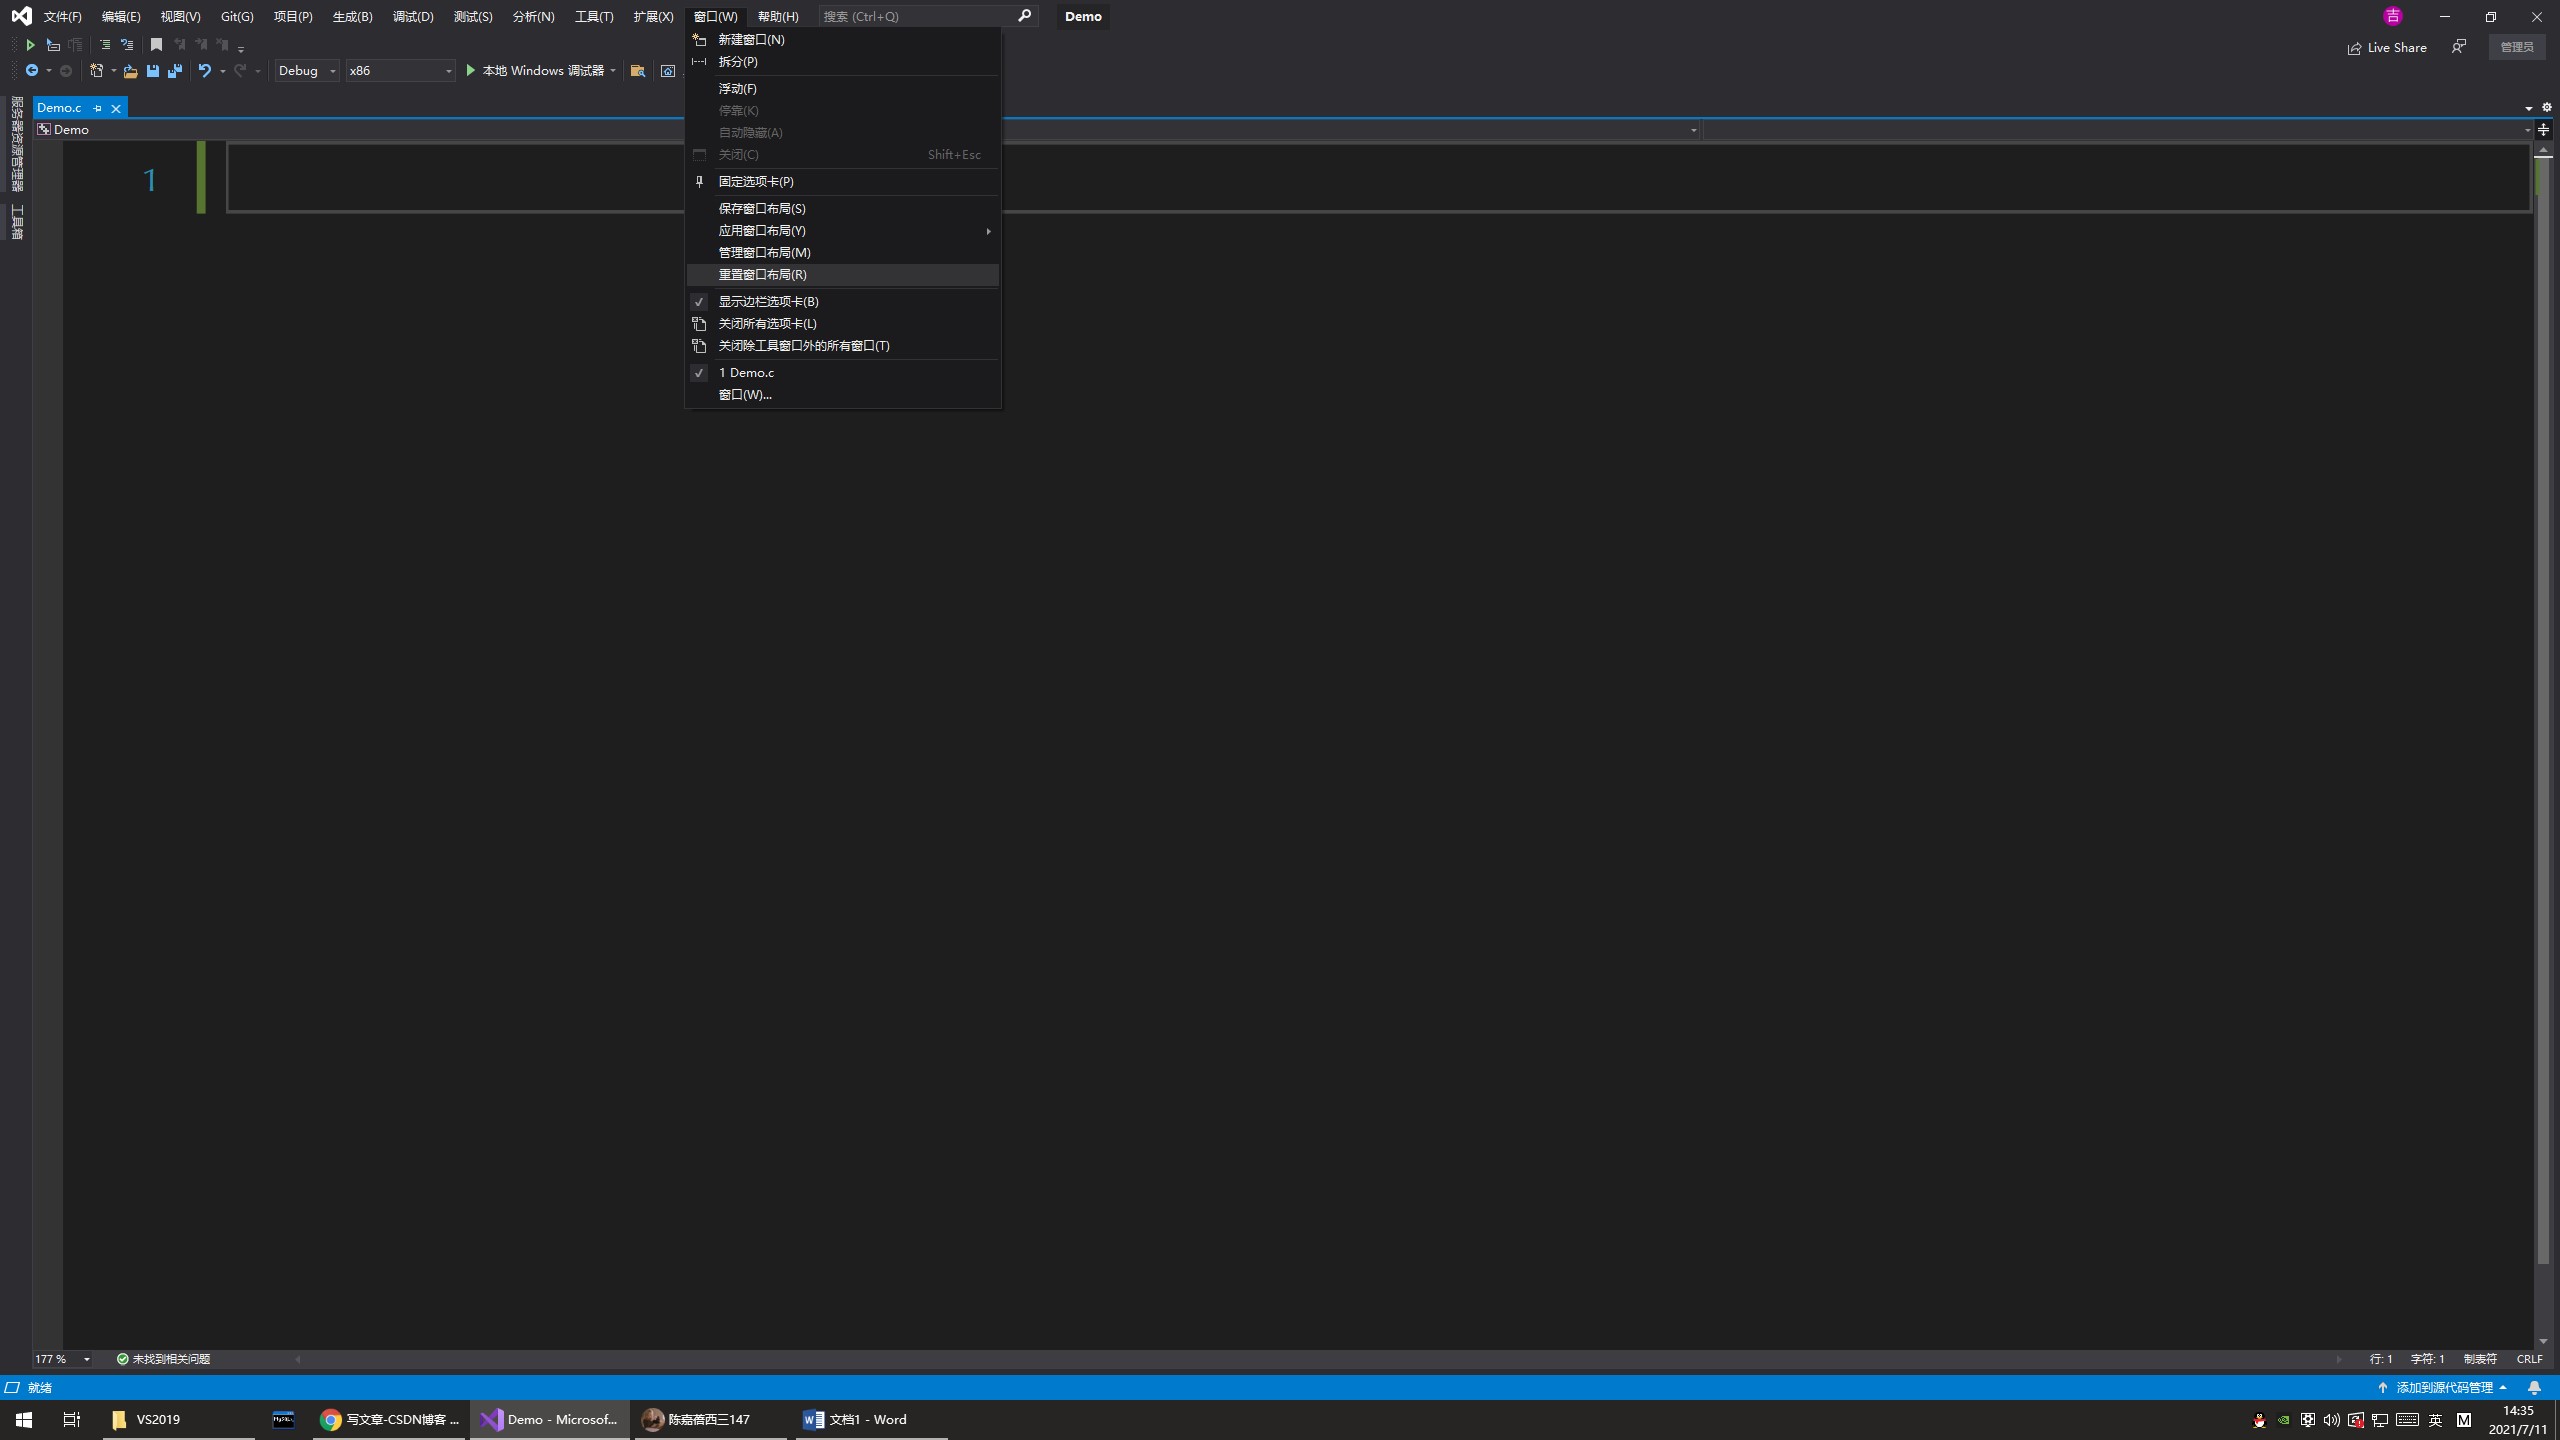Expand the x86 platform dropdown
This screenshot has width=2560, height=1440.
pos(399,70)
